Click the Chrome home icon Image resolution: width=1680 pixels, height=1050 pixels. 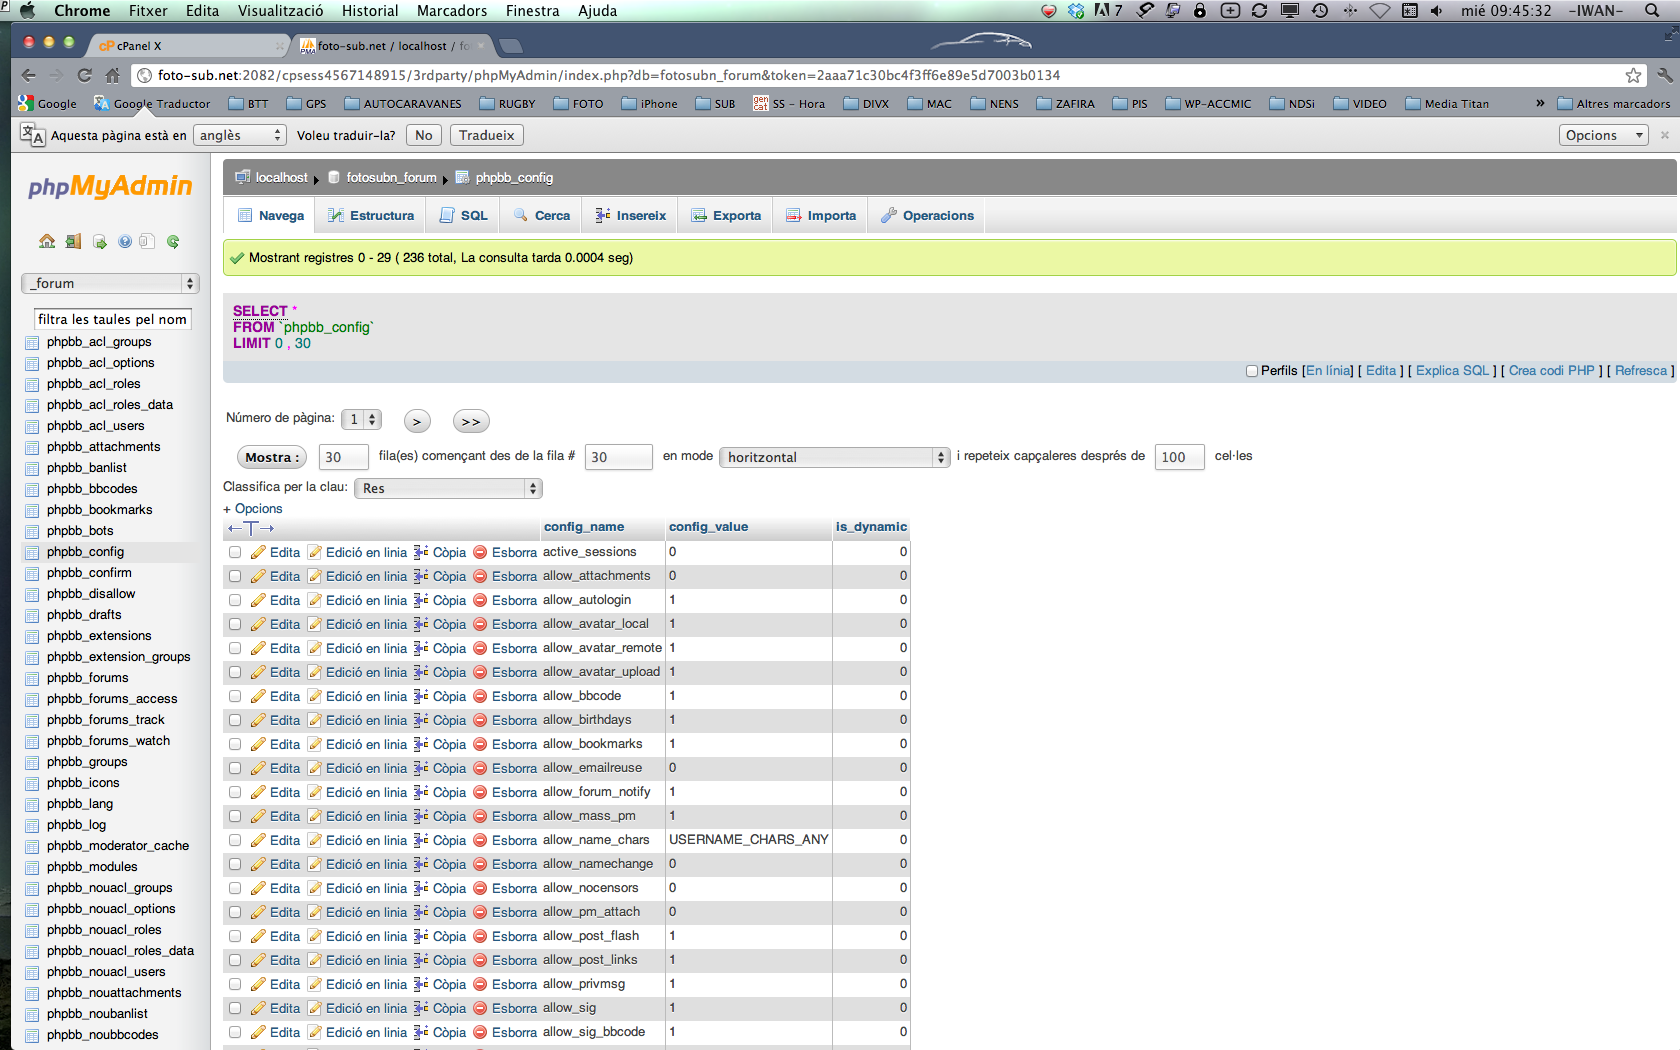coord(112,75)
